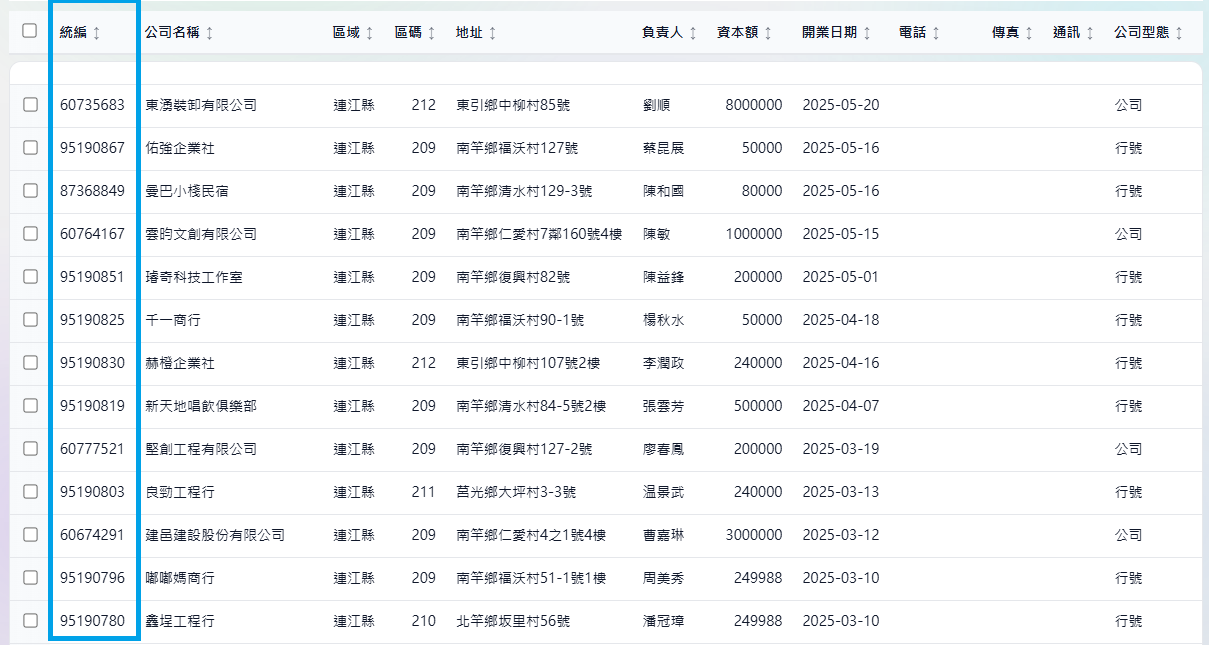Viewport: 1209px width, 645px height.
Task: Click the 通訊 column header label
Action: coord(1066,33)
